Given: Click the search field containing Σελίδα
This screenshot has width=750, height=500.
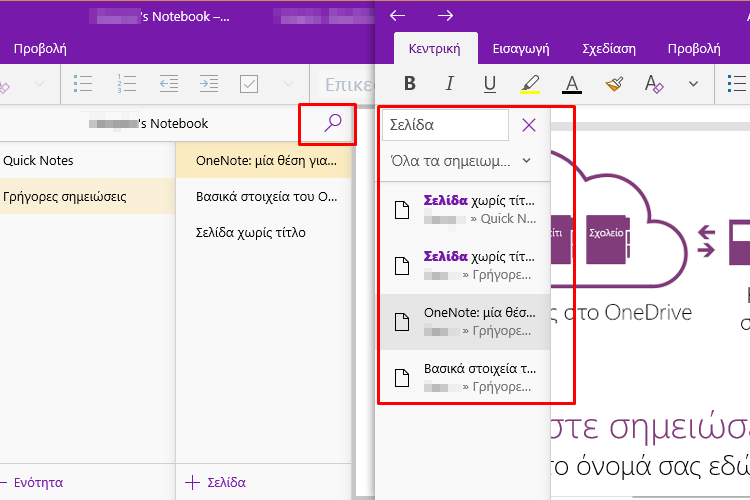Looking at the screenshot, I should tap(445, 125).
